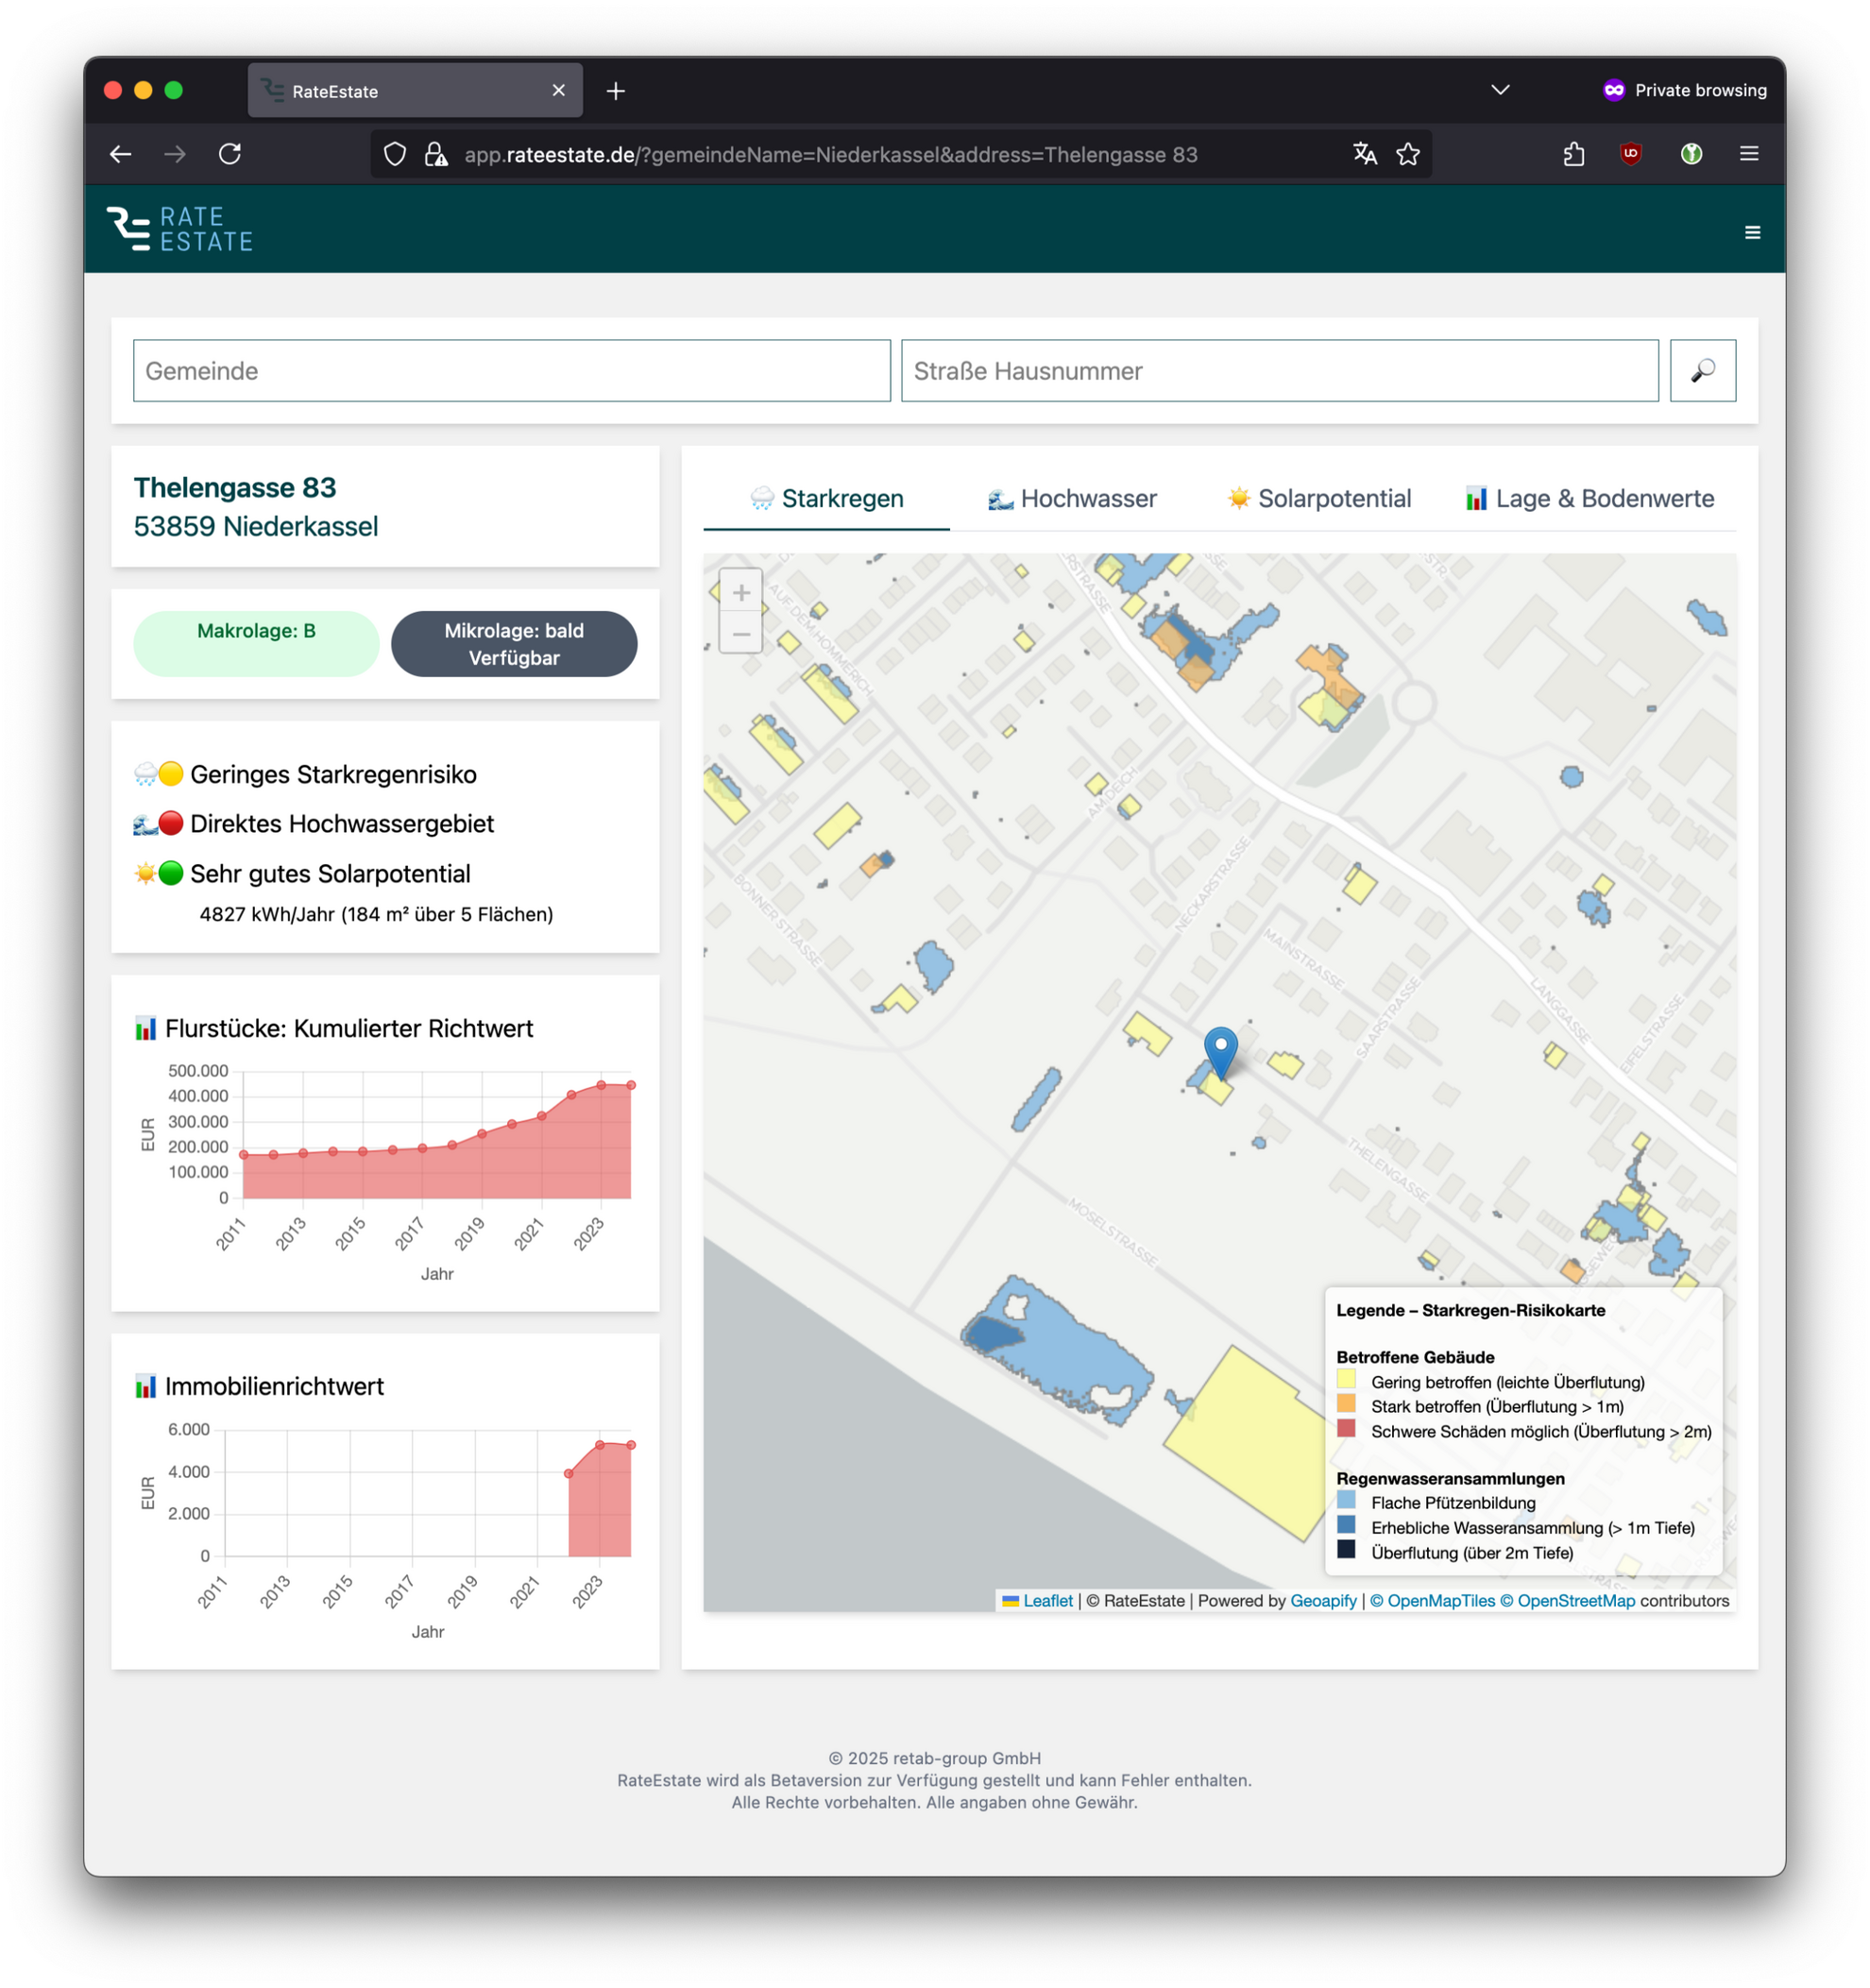The width and height of the screenshot is (1870, 1988).
Task: Click the translate page icon
Action: point(1364,154)
